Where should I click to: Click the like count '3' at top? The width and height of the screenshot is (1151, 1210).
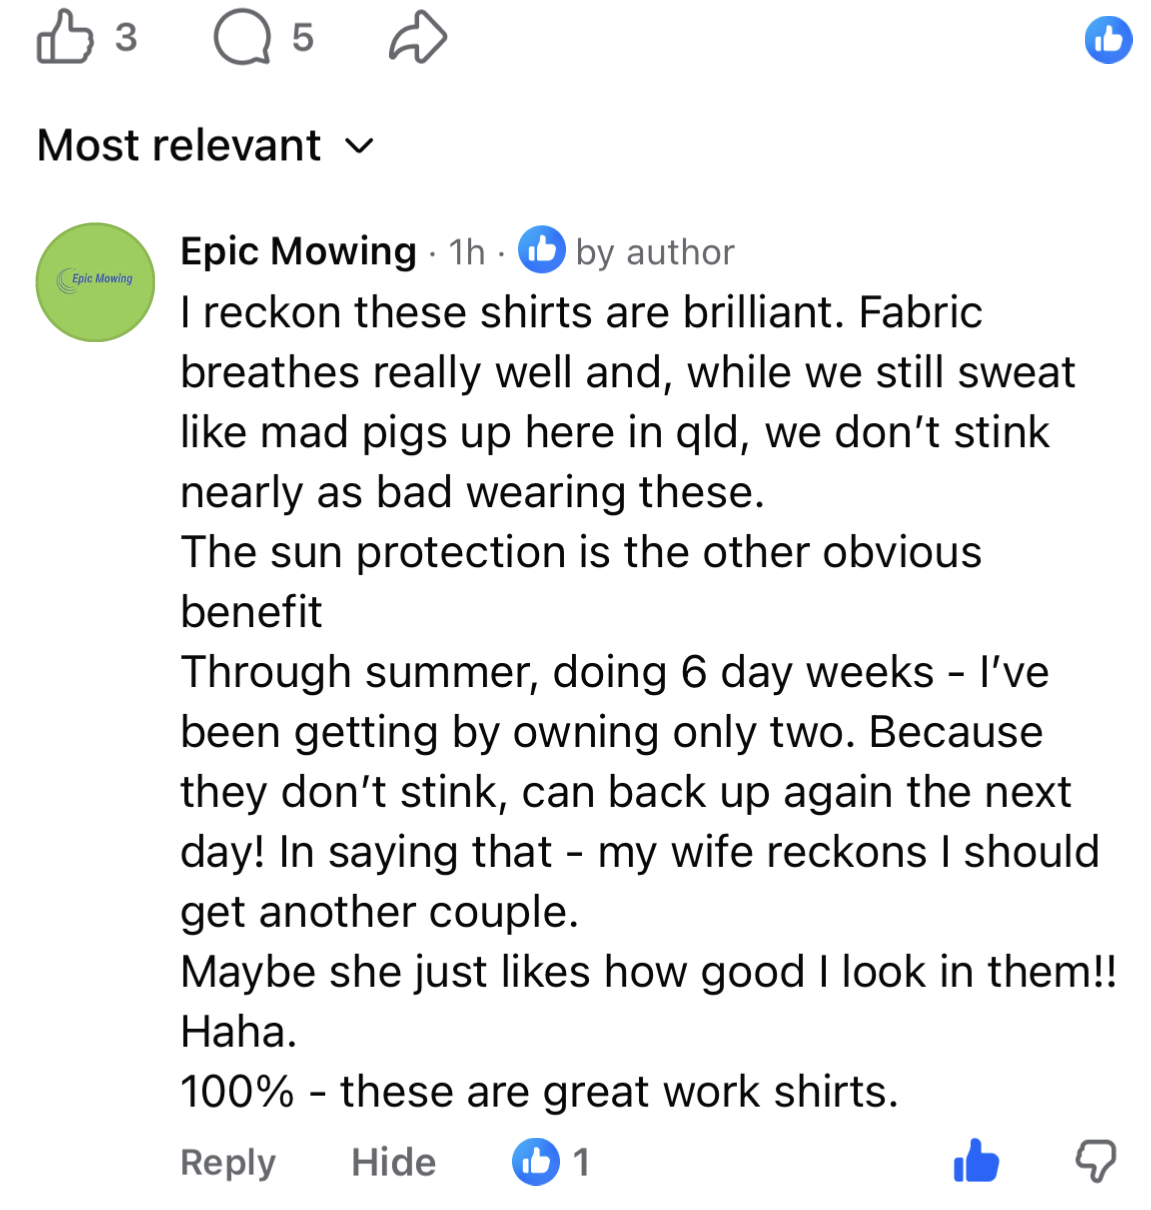click(125, 38)
